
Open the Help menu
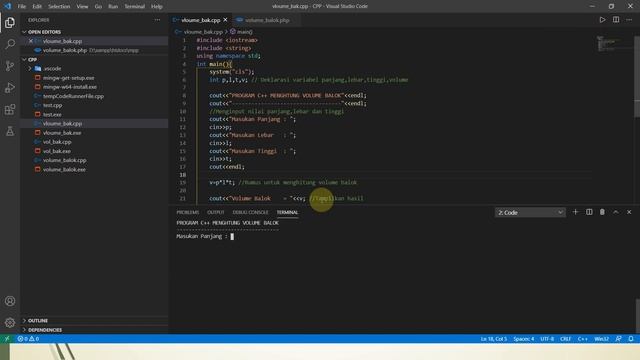pos(157,7)
